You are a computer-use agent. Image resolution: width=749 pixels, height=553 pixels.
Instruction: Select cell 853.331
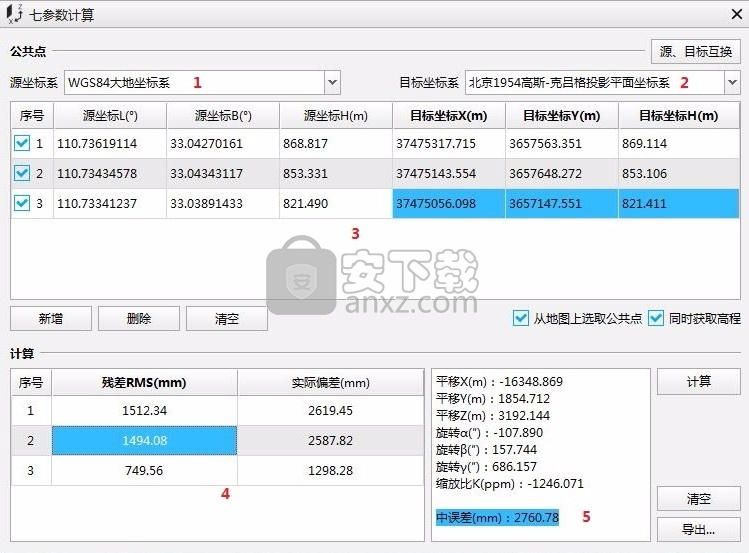click(x=336, y=173)
